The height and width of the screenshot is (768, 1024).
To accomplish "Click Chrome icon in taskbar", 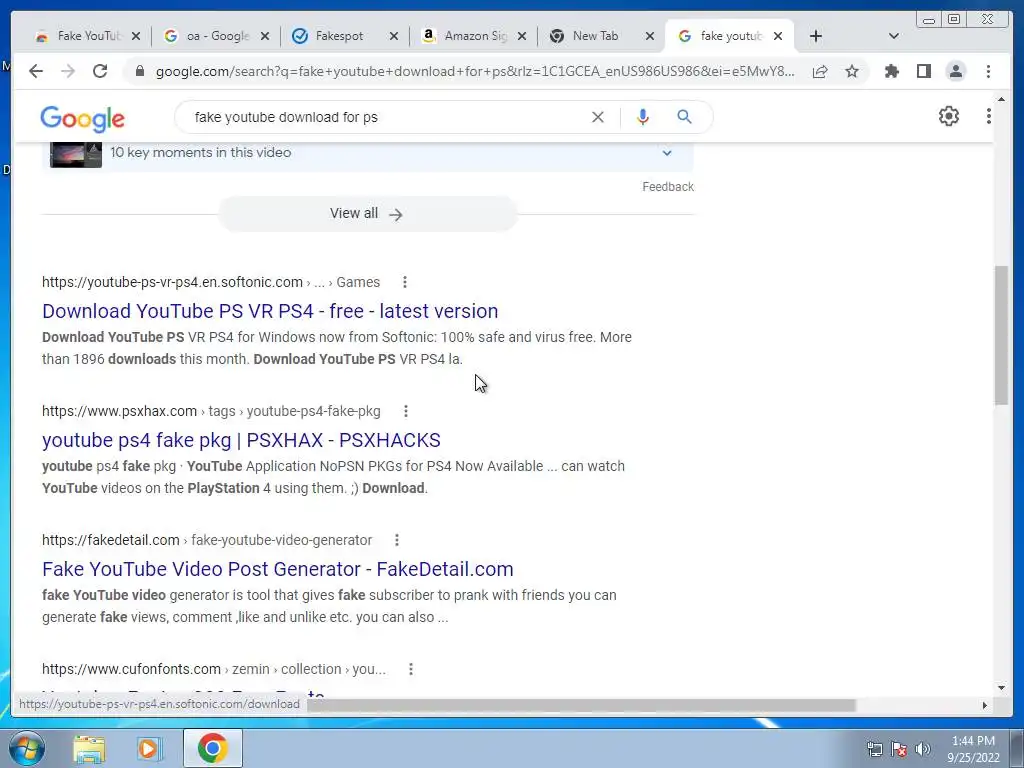I will point(212,748).
